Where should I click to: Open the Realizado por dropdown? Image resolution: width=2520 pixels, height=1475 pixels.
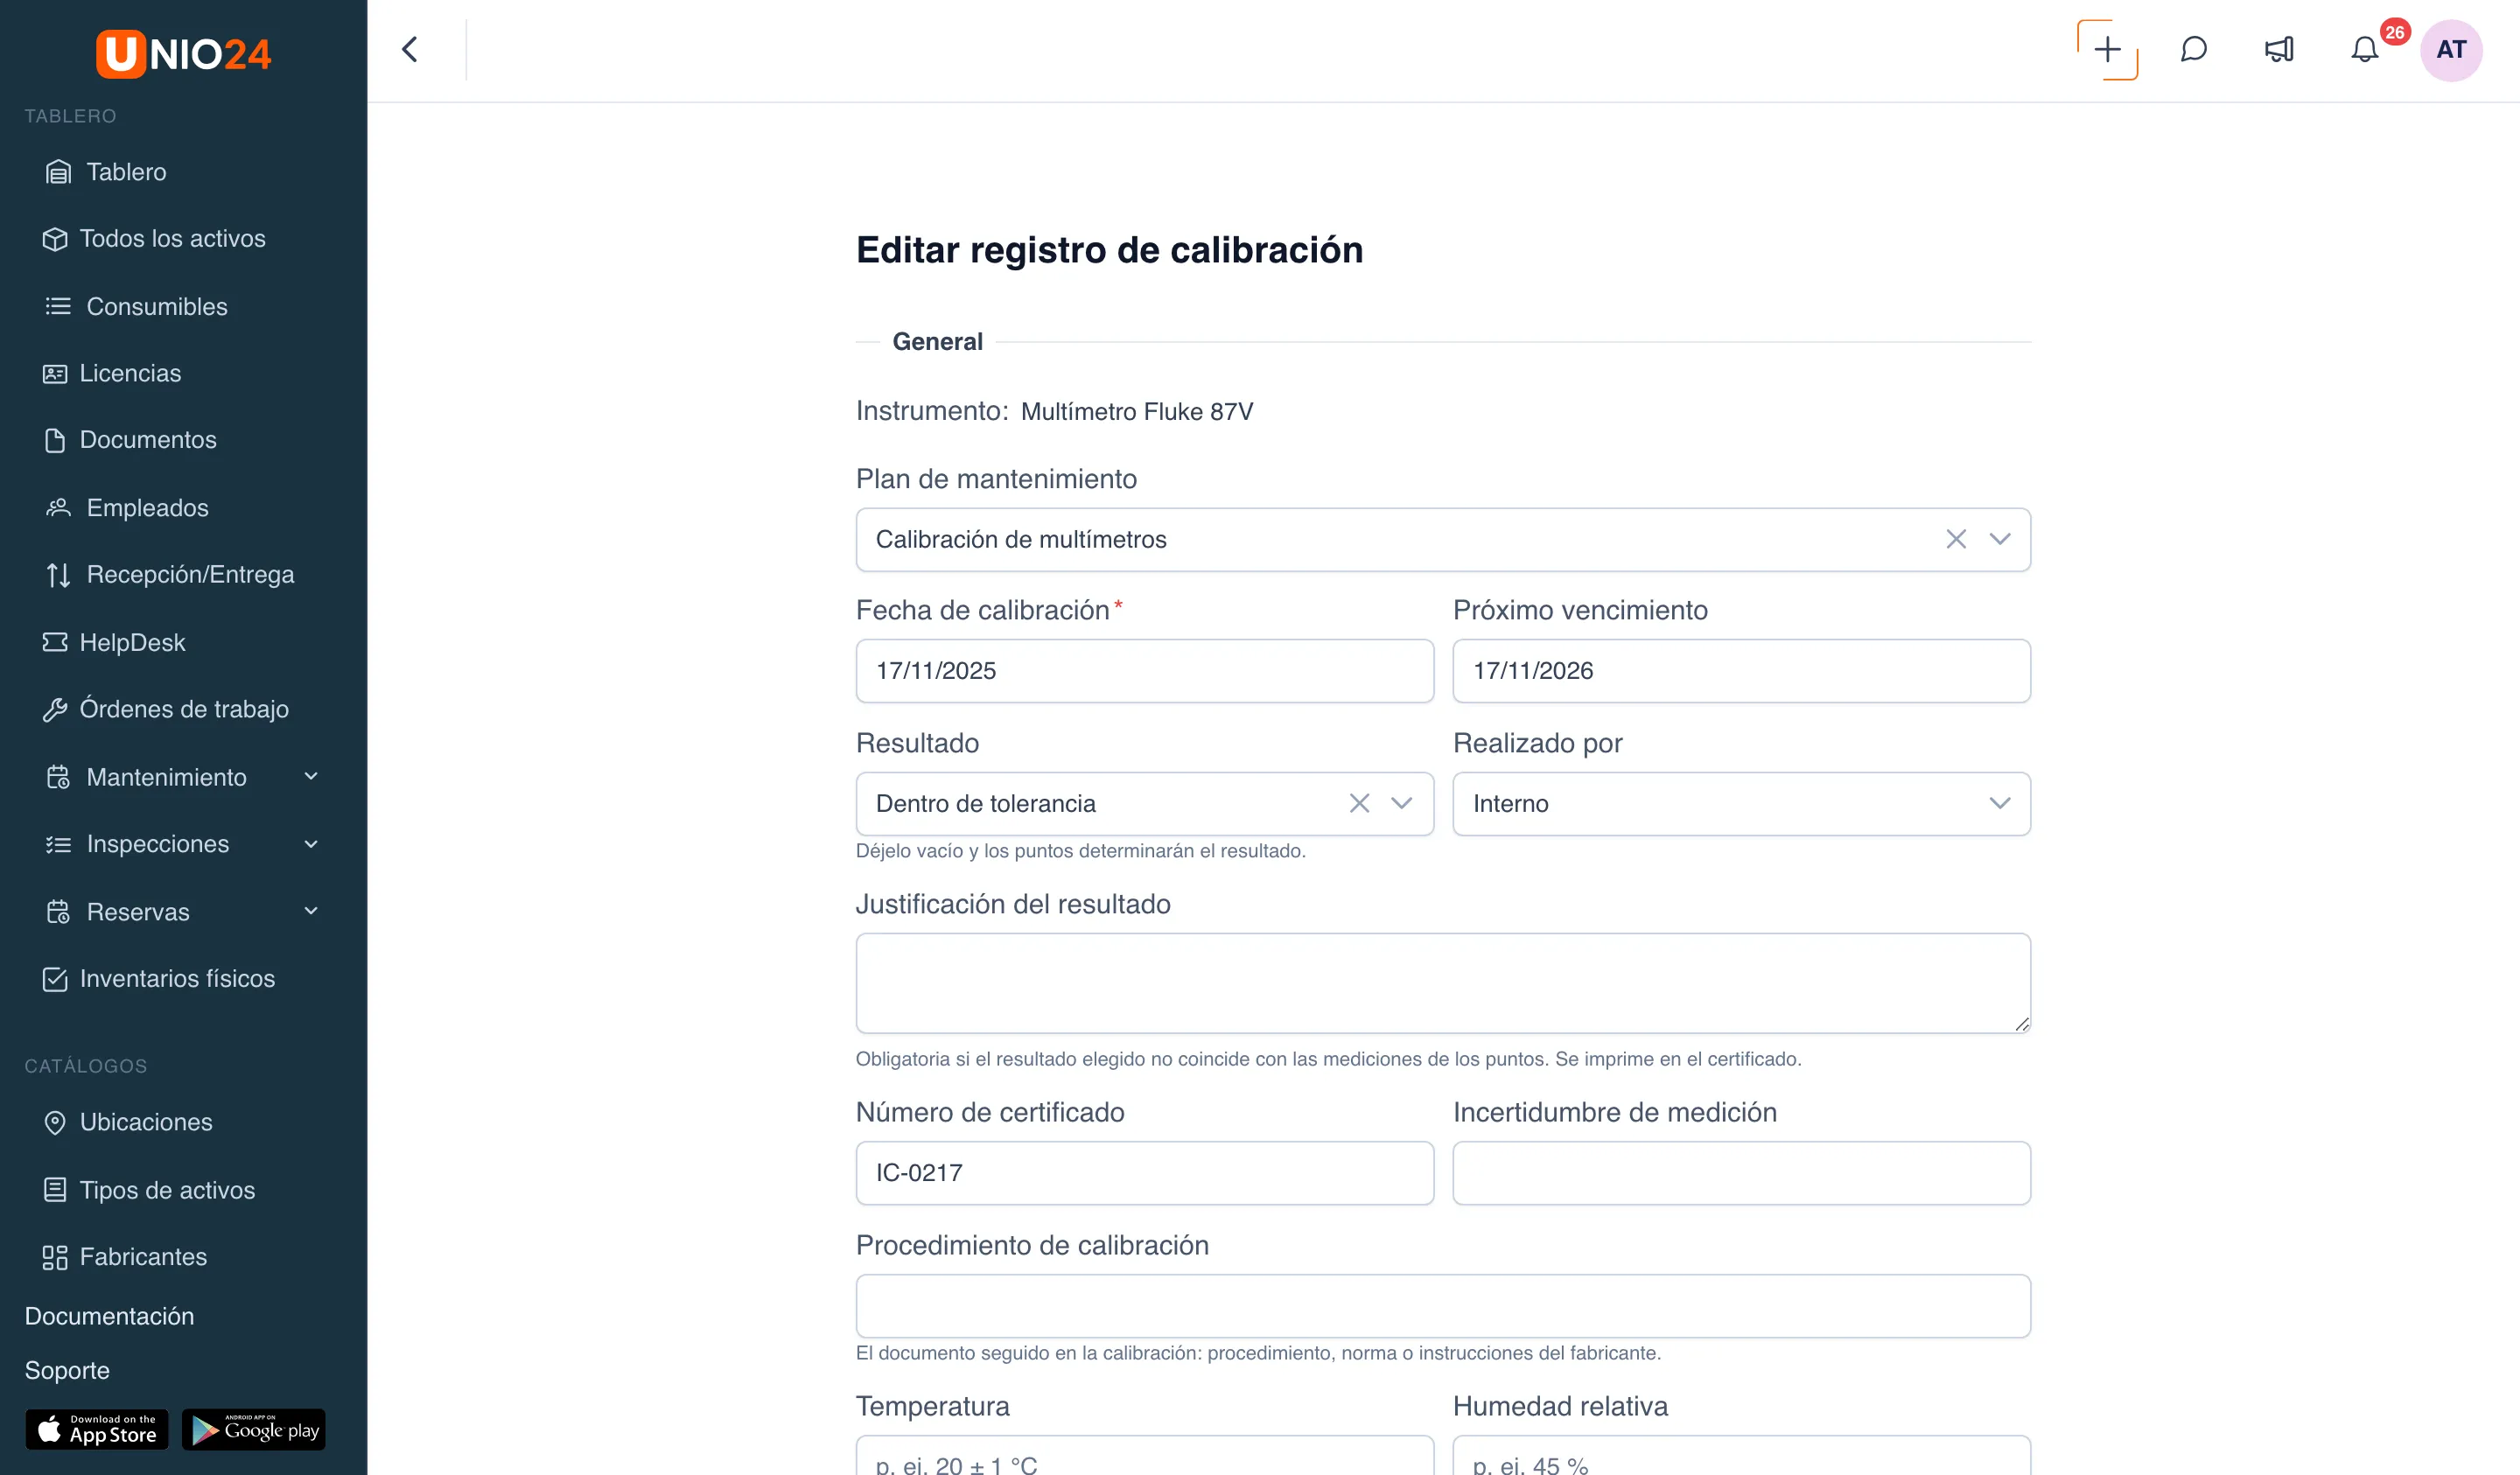1741,804
